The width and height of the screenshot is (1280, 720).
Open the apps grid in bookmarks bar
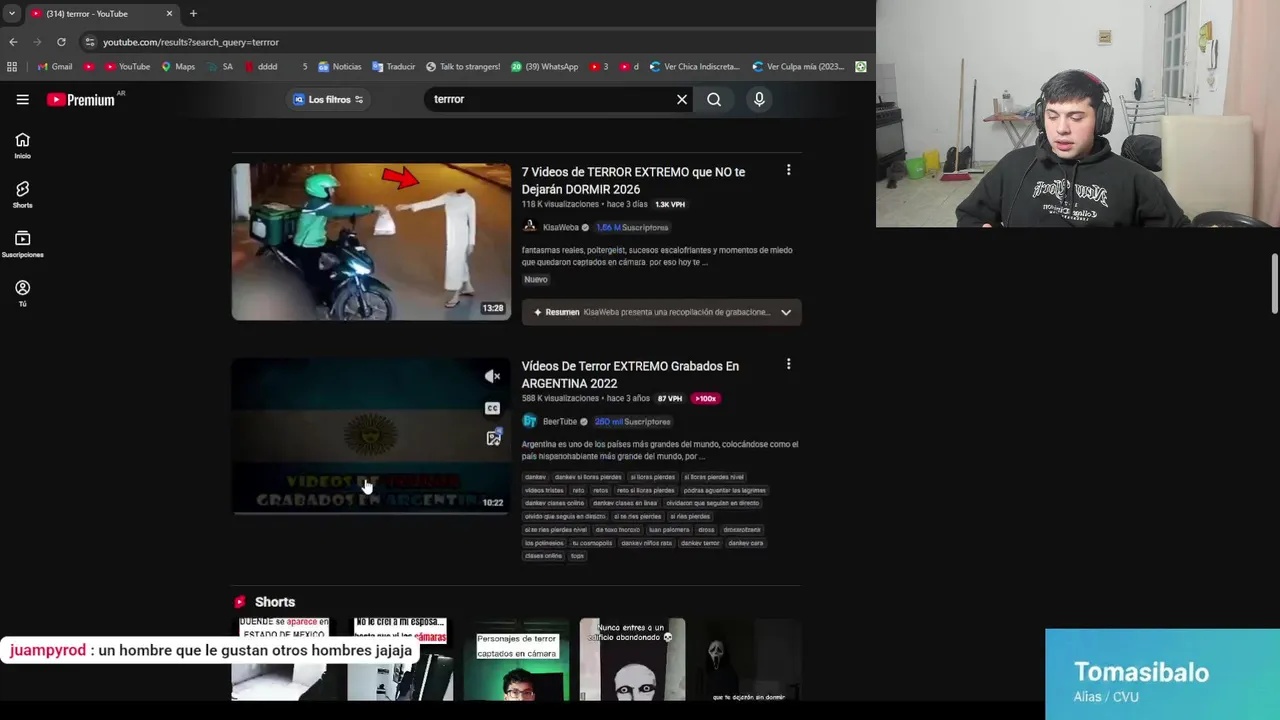(x=12, y=67)
